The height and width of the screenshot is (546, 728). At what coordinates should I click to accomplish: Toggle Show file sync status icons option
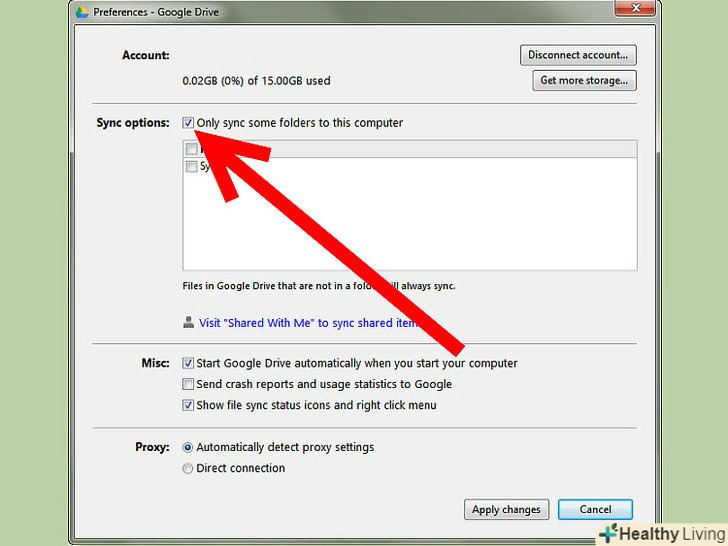188,405
